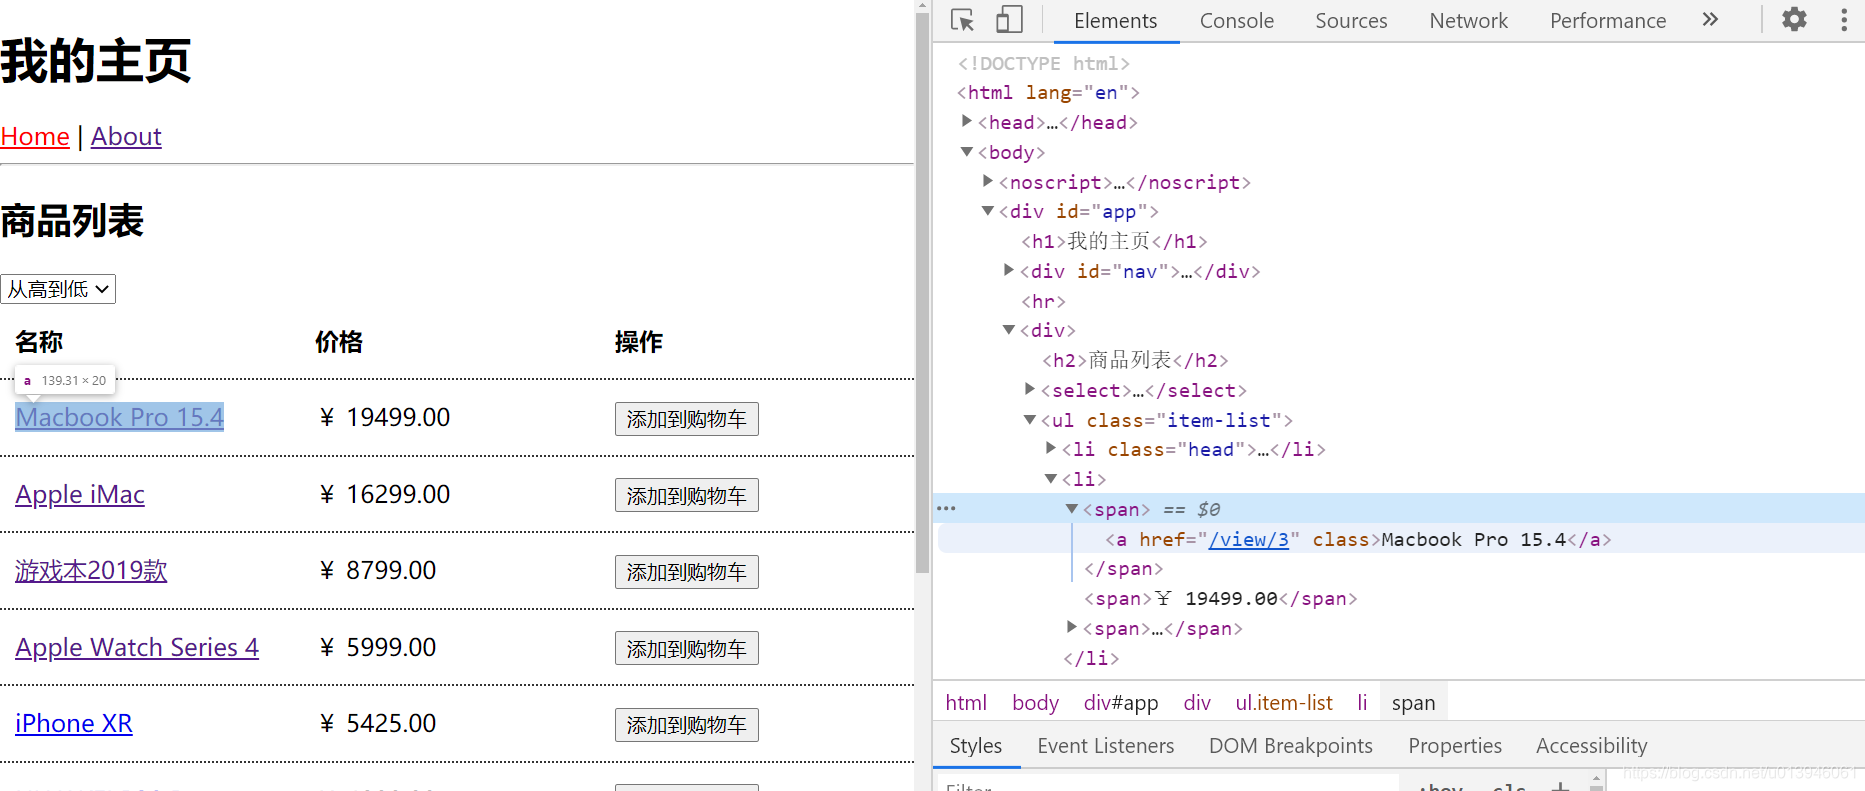Open the Performance tab
The height and width of the screenshot is (791, 1865).
click(x=1607, y=21)
